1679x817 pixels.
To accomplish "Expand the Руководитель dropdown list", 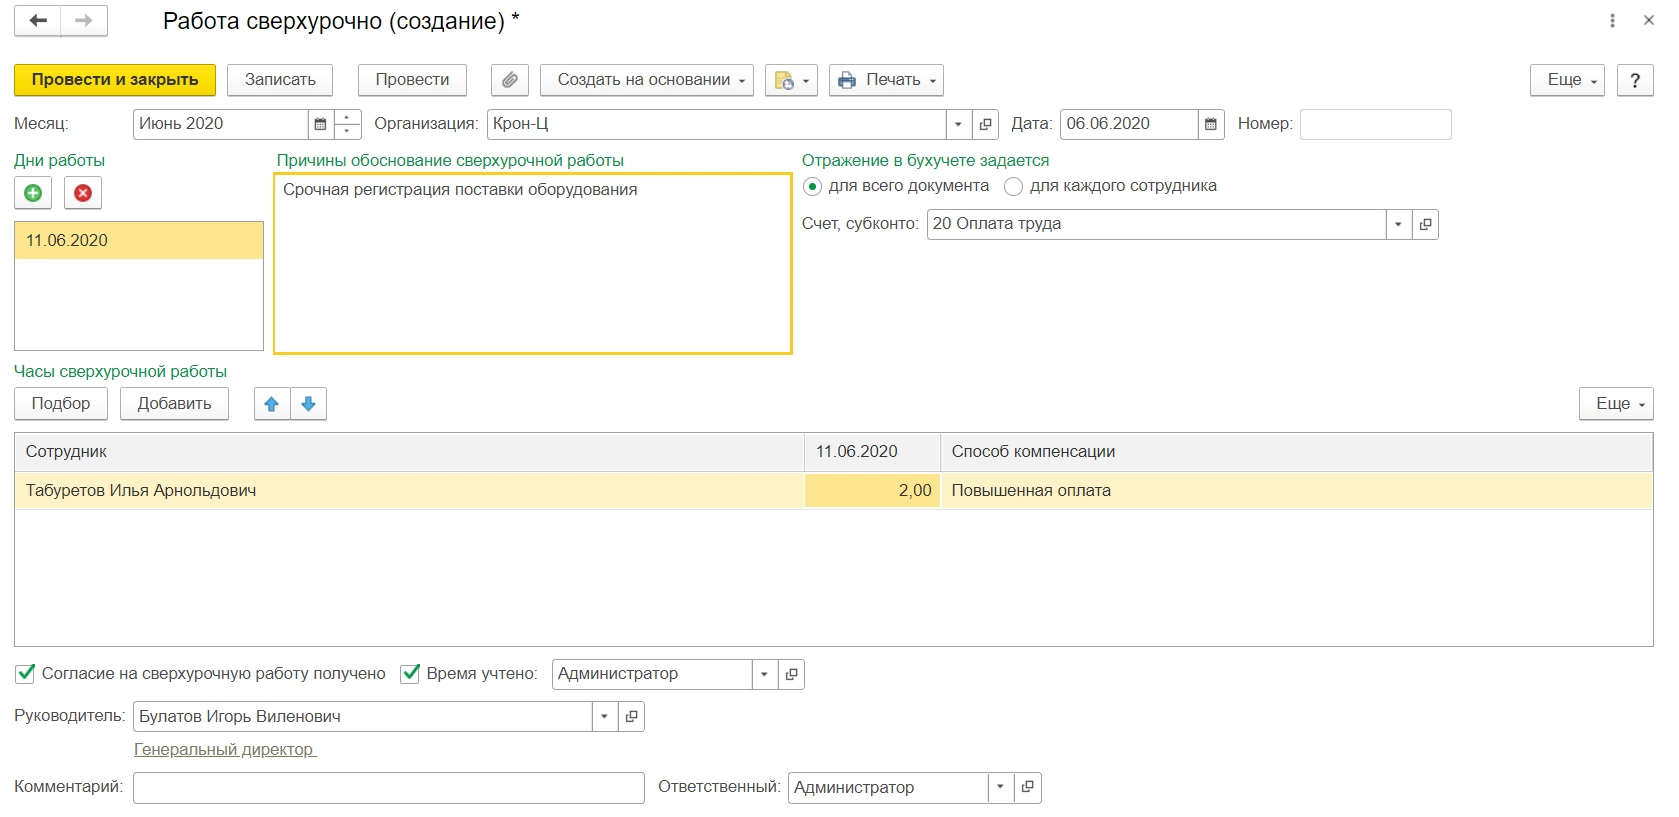I will (x=604, y=717).
